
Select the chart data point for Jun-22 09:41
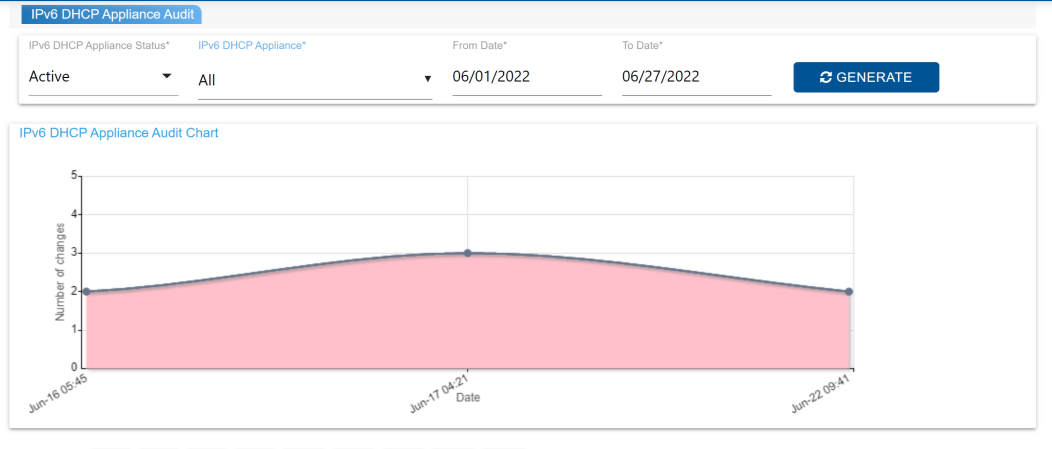point(848,292)
